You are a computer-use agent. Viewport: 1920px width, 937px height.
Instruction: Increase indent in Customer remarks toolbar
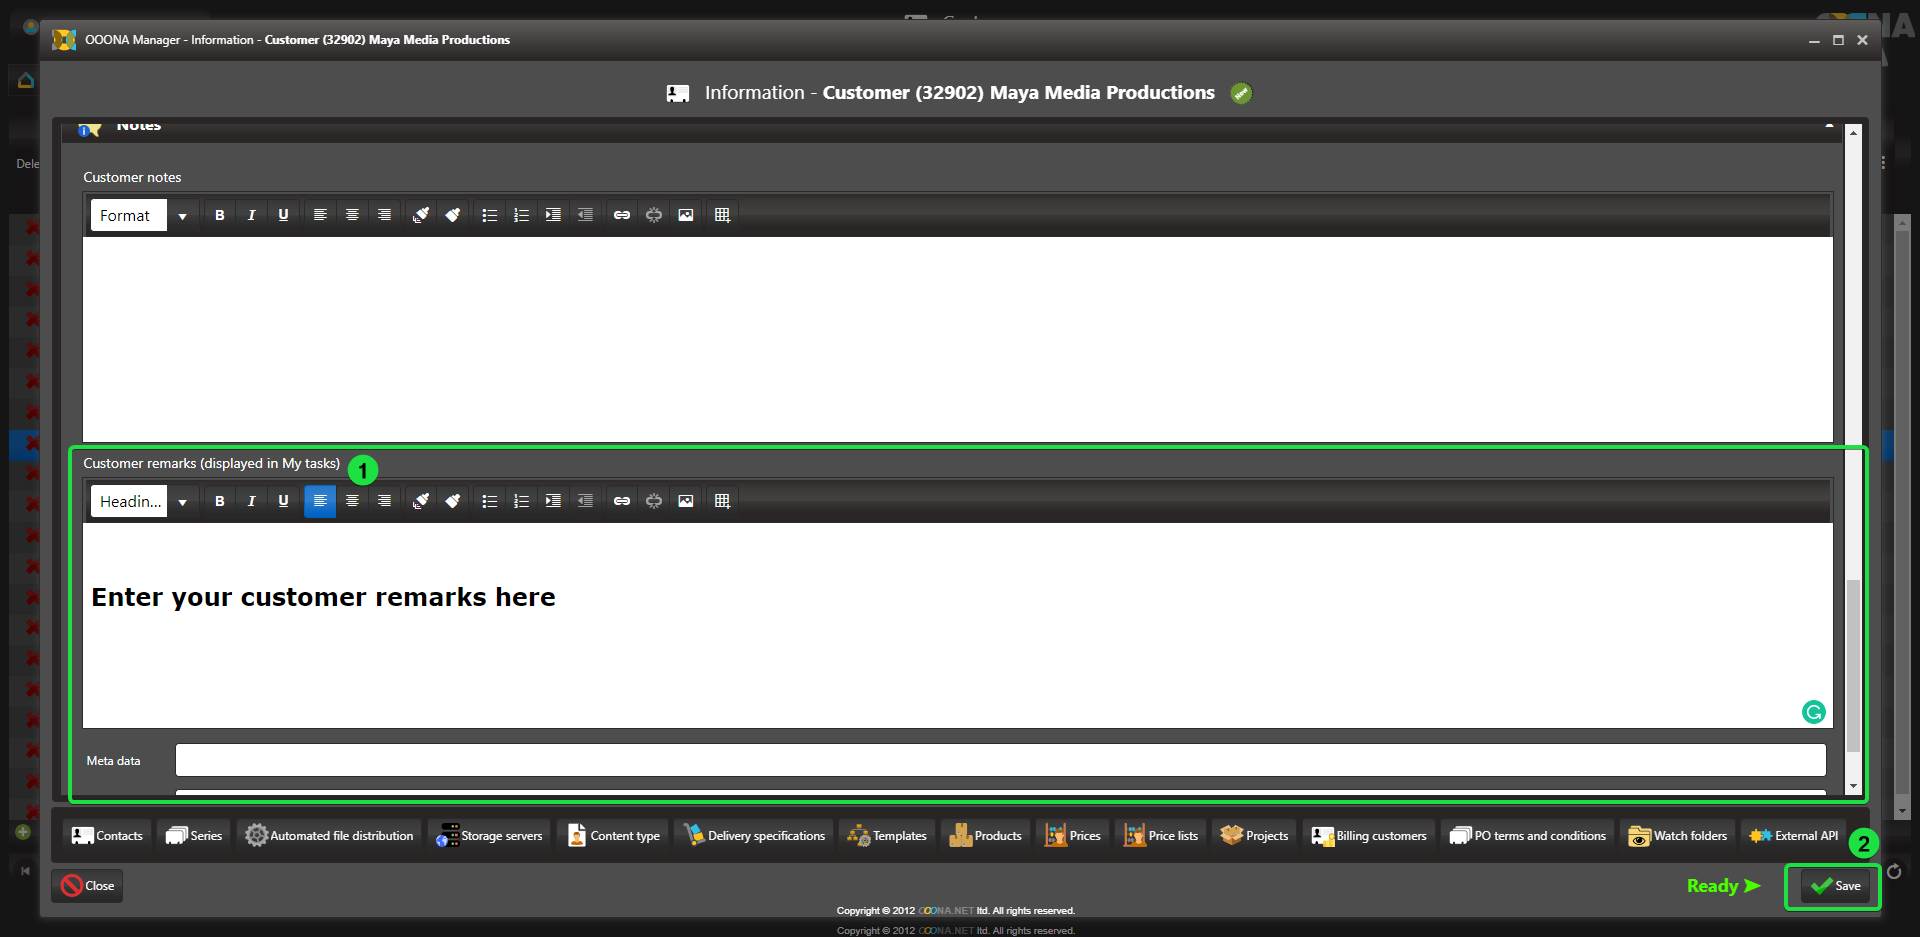pyautogui.click(x=553, y=501)
